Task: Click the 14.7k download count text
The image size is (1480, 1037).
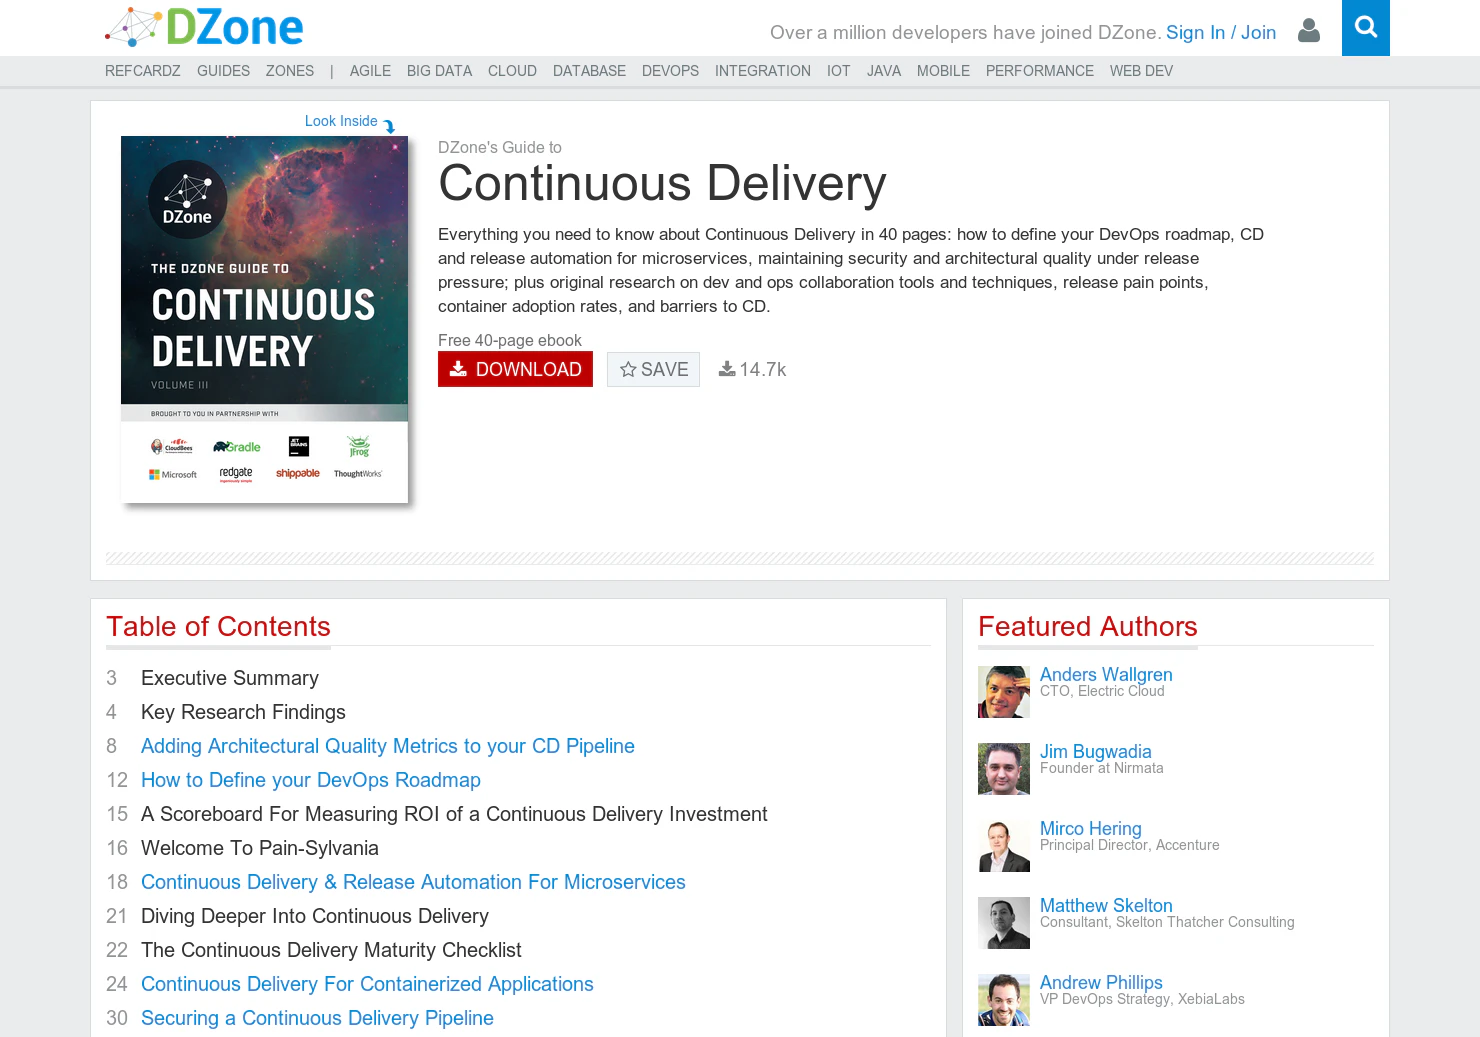Action: point(763,370)
